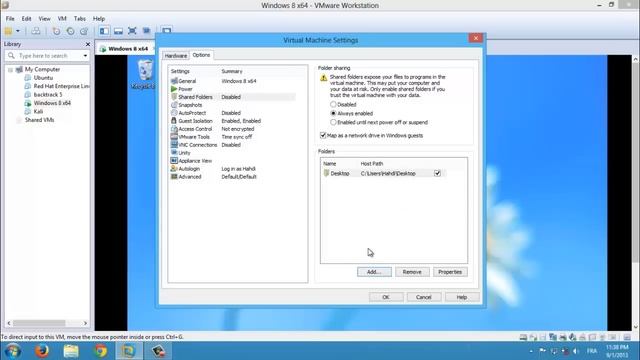The height and width of the screenshot is (360, 640).
Task: Open the Edit menu
Action: [27, 19]
